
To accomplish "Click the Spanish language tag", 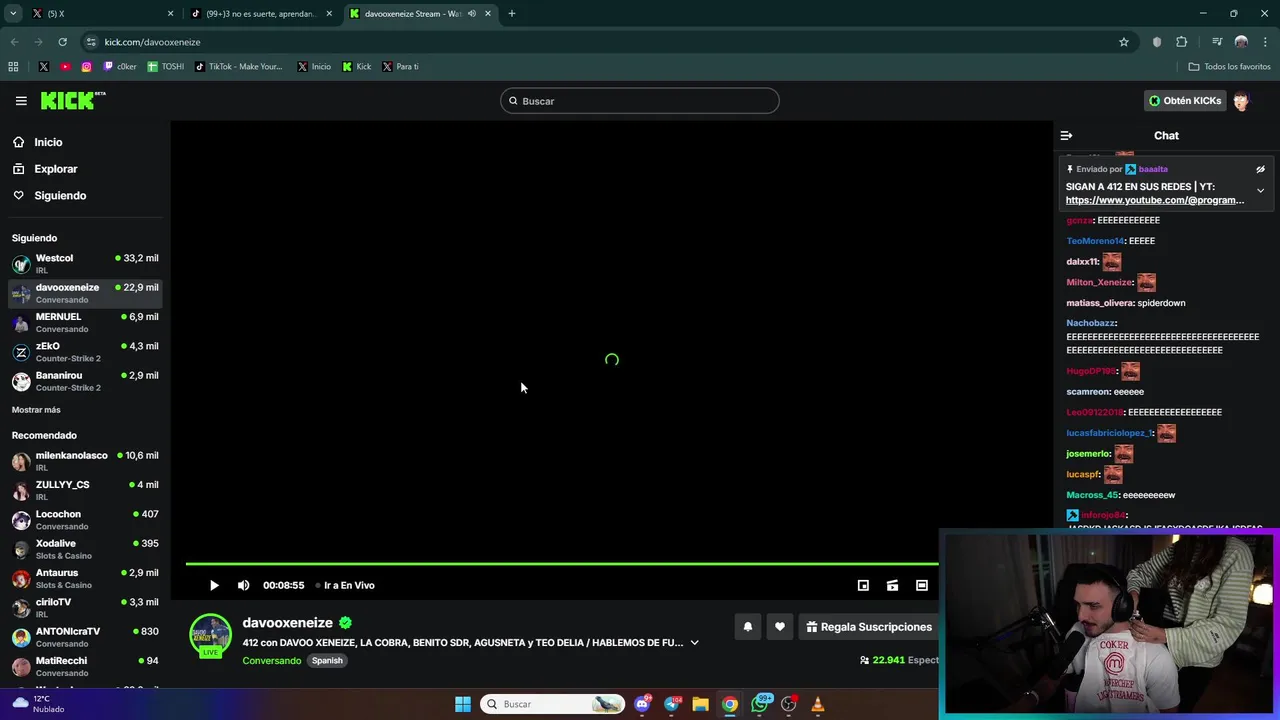I will click(327, 661).
